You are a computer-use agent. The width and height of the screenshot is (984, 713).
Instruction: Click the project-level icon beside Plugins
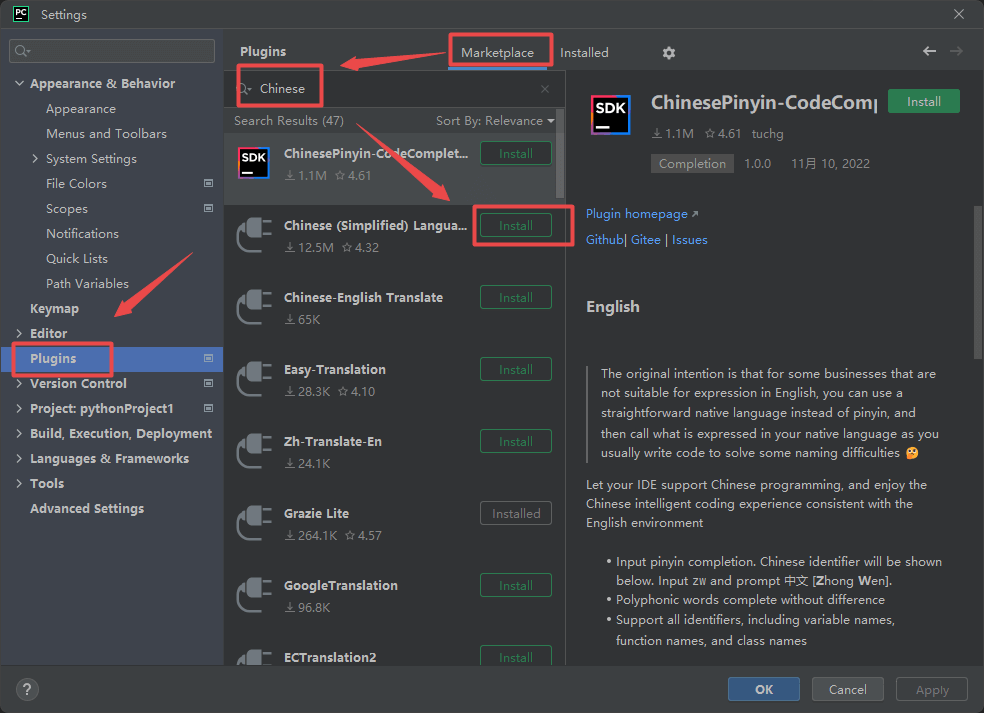coord(208,358)
